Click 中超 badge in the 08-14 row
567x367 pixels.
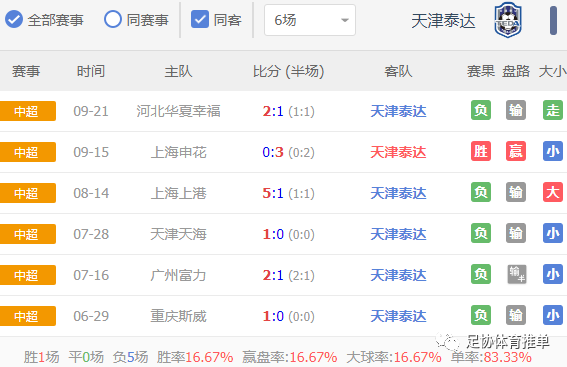tap(28, 193)
